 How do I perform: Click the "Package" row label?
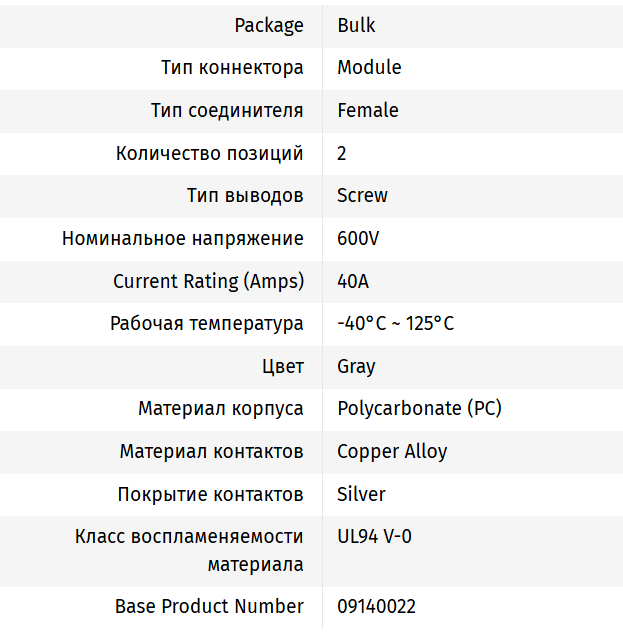(x=269, y=25)
